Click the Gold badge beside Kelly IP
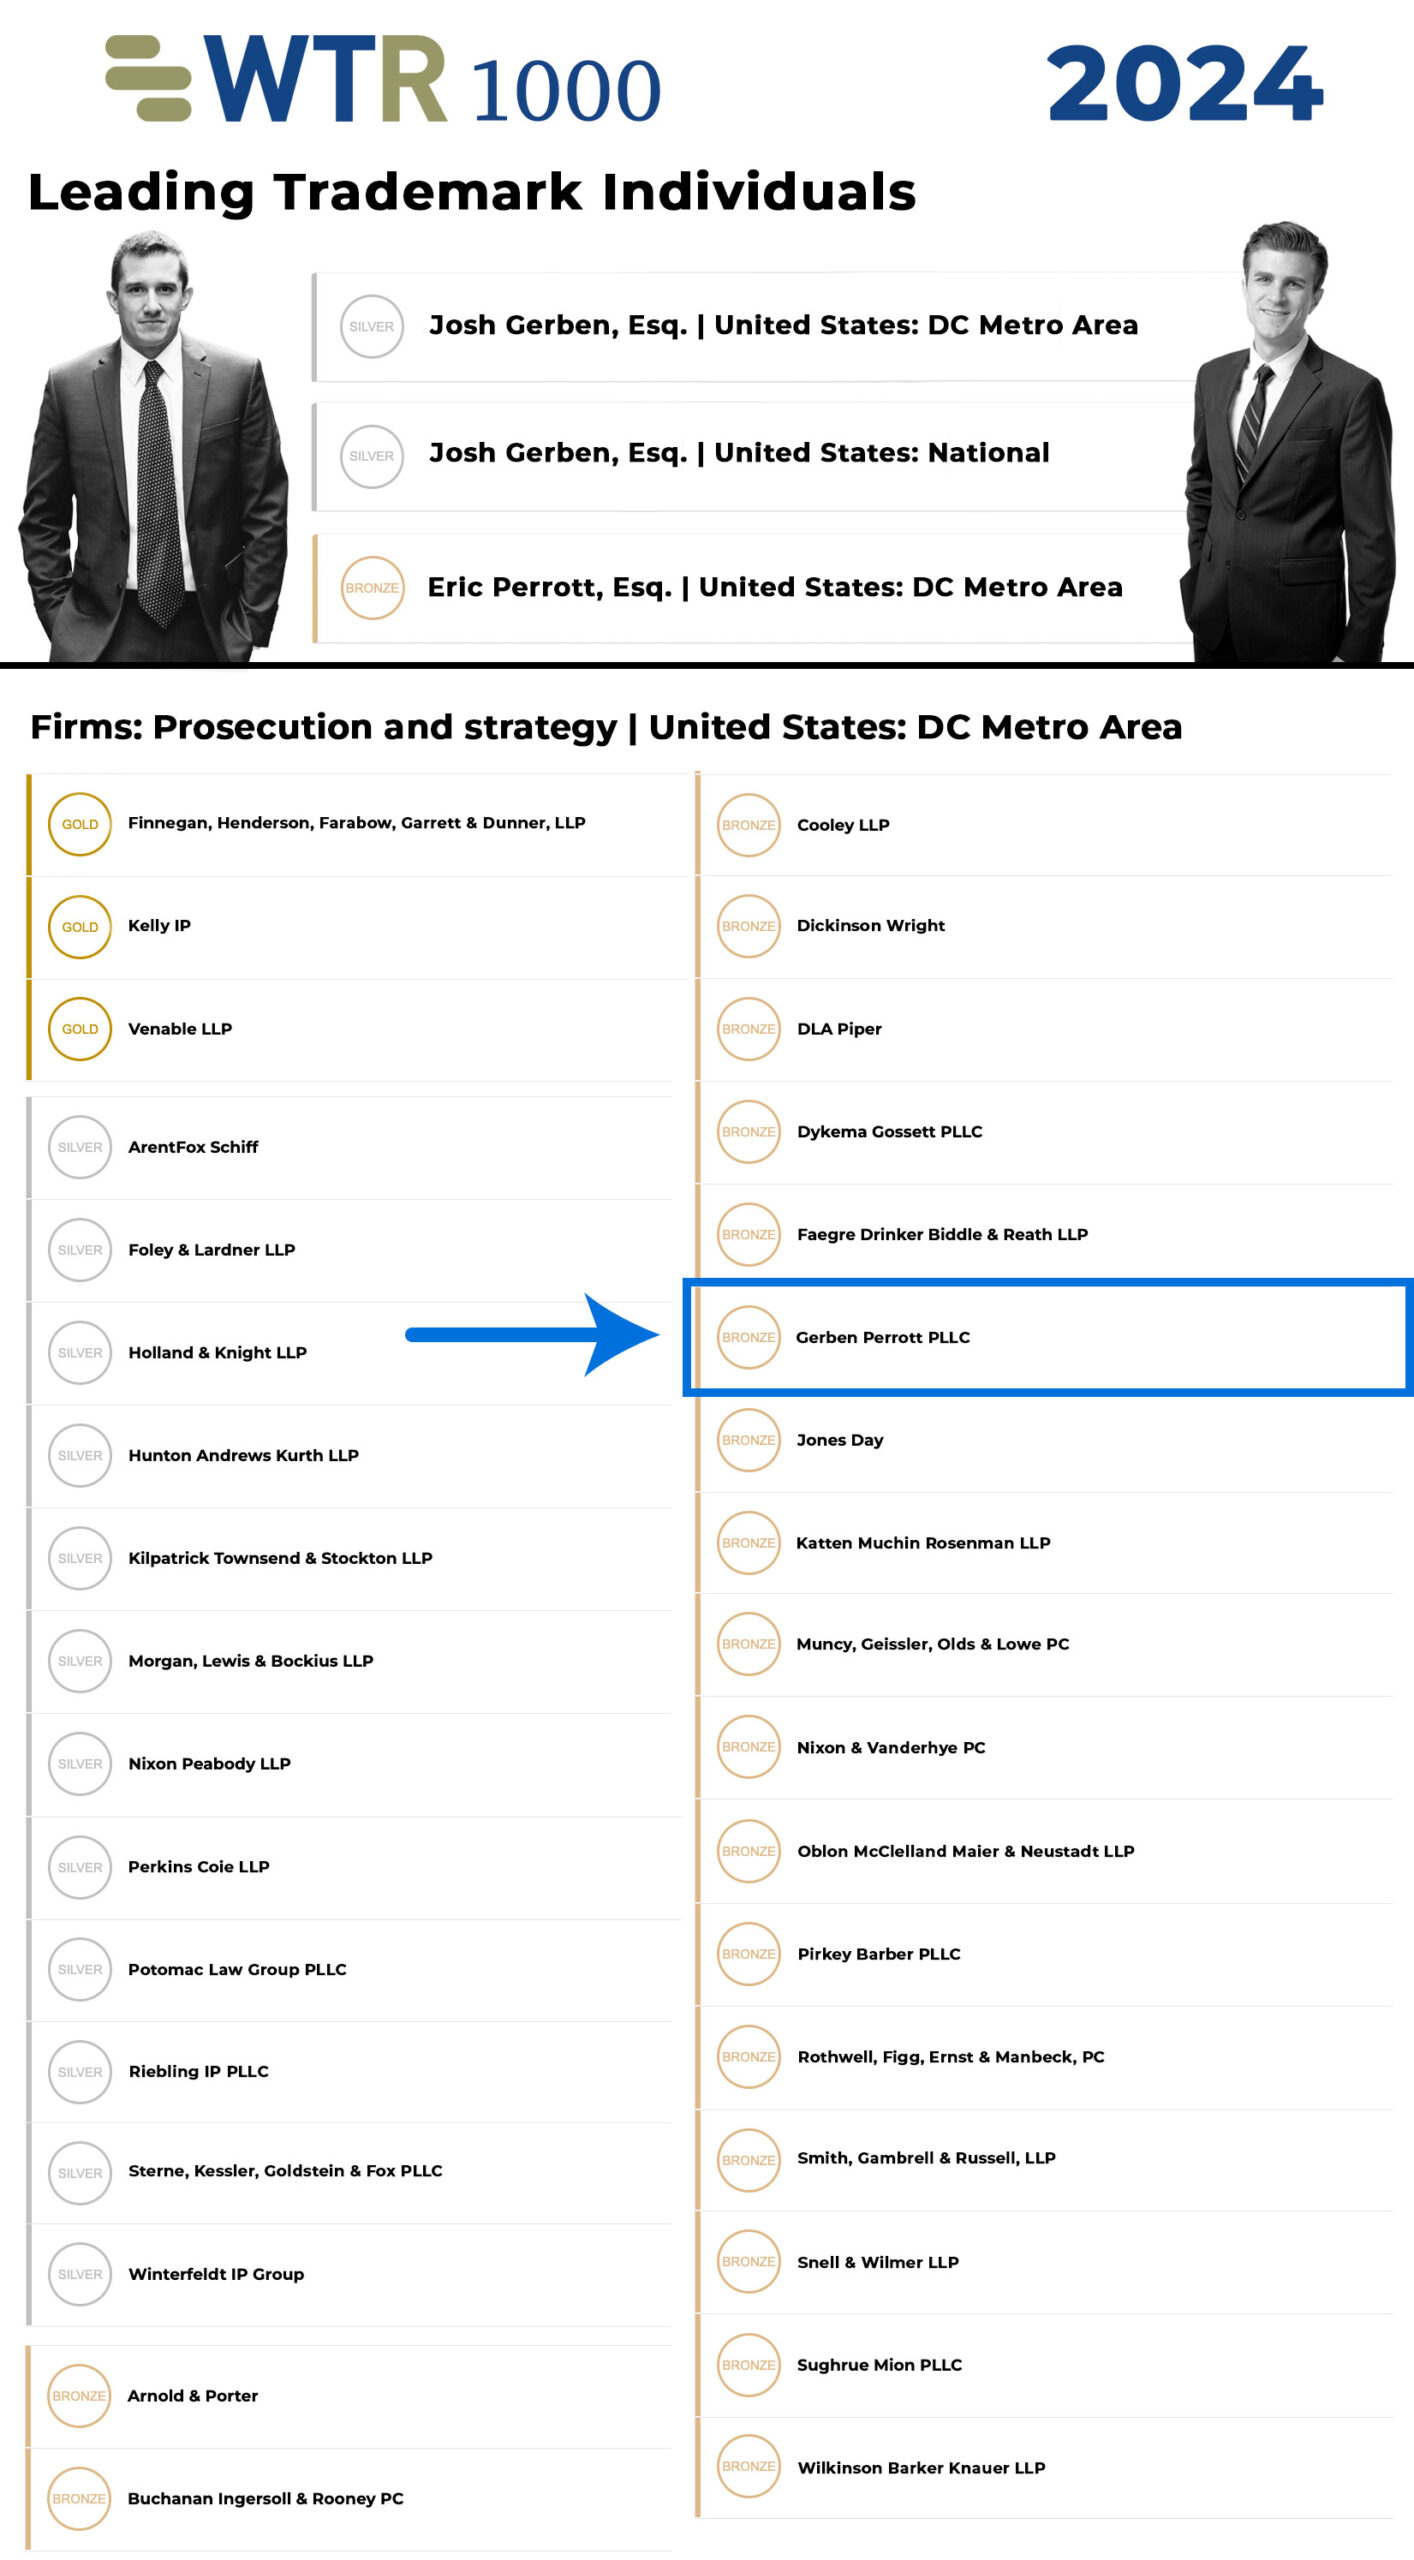The height and width of the screenshot is (2560, 1414). (x=80, y=926)
